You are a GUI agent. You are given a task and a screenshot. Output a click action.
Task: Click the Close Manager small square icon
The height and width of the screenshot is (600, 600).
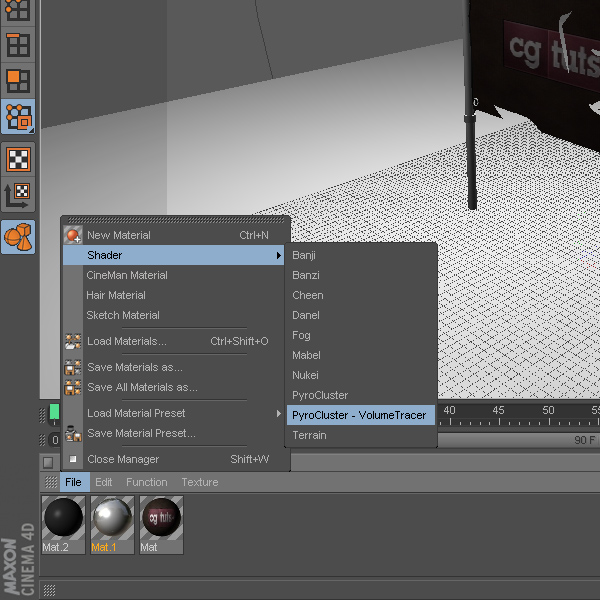click(x=73, y=459)
